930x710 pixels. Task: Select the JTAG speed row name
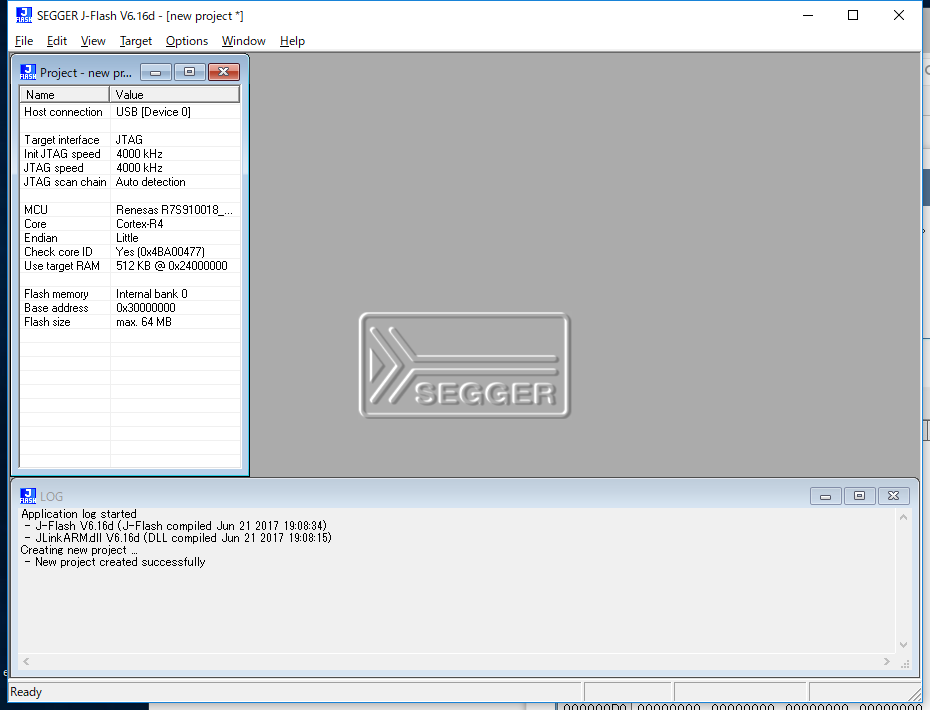53,168
